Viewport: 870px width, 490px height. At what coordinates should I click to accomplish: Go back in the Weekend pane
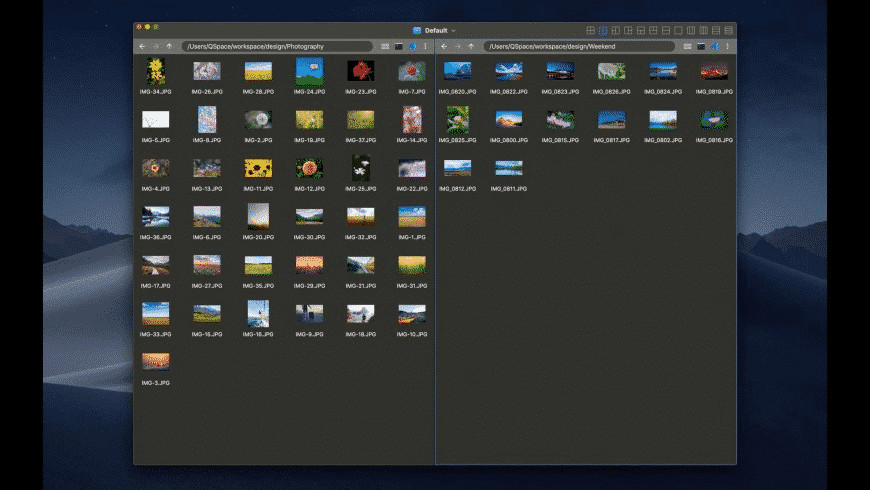(444, 47)
